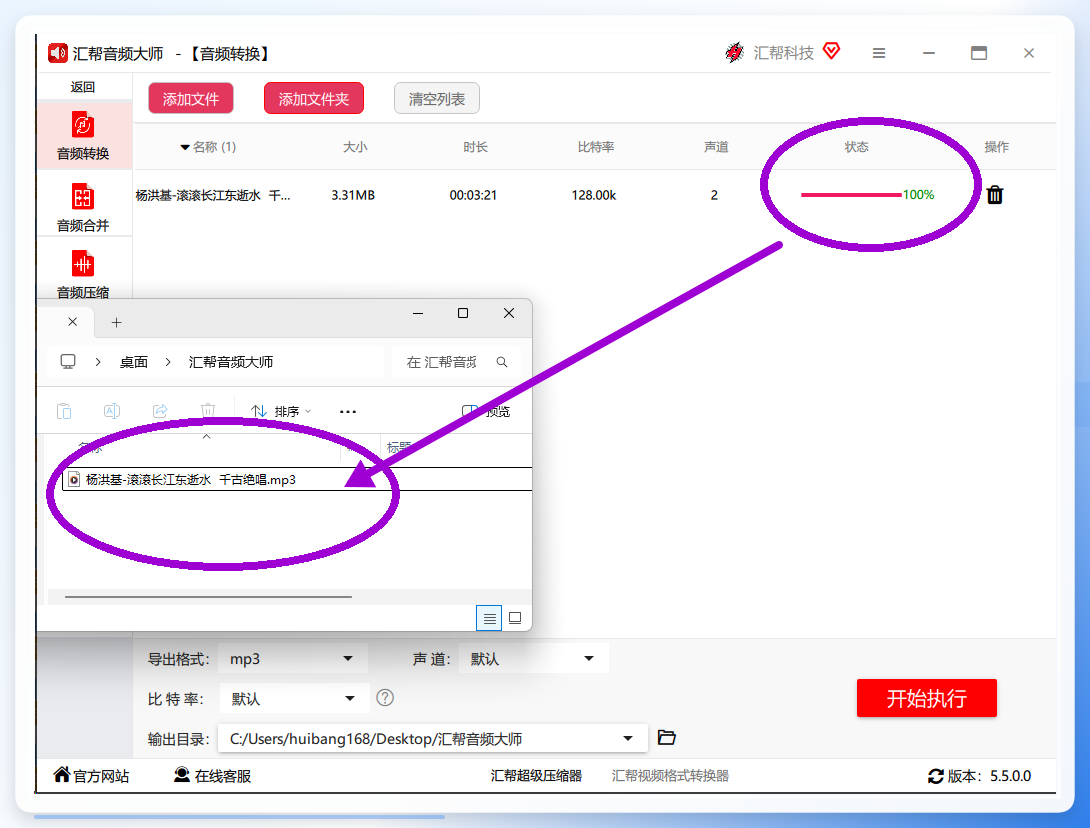Click the Explorer share icon
The height and width of the screenshot is (828, 1090).
click(160, 411)
